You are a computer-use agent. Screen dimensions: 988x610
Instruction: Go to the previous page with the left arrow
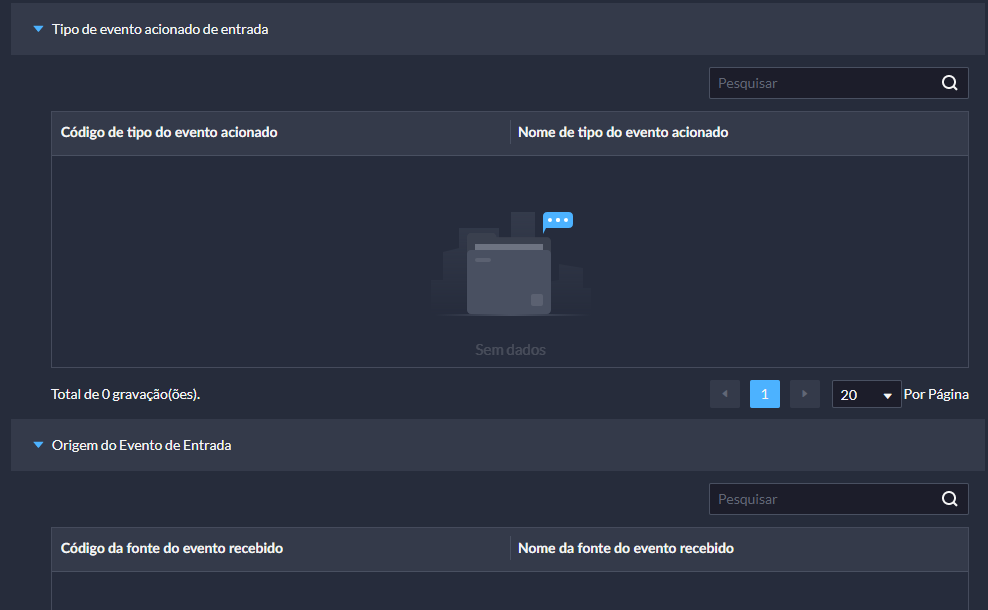point(725,394)
